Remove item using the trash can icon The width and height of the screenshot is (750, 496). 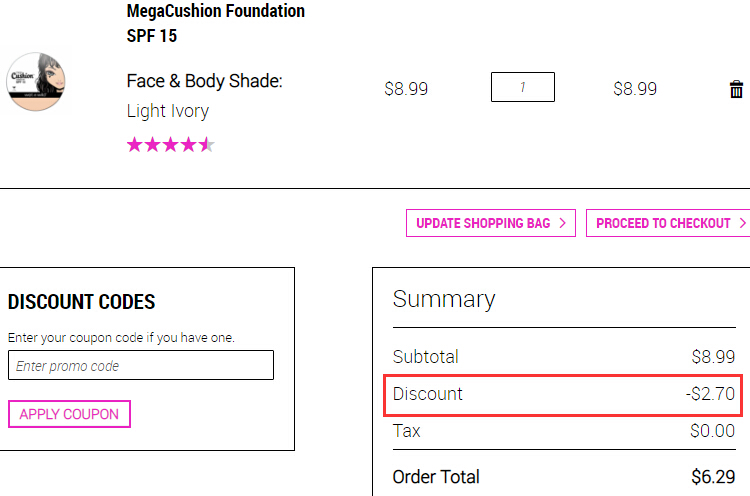click(736, 89)
